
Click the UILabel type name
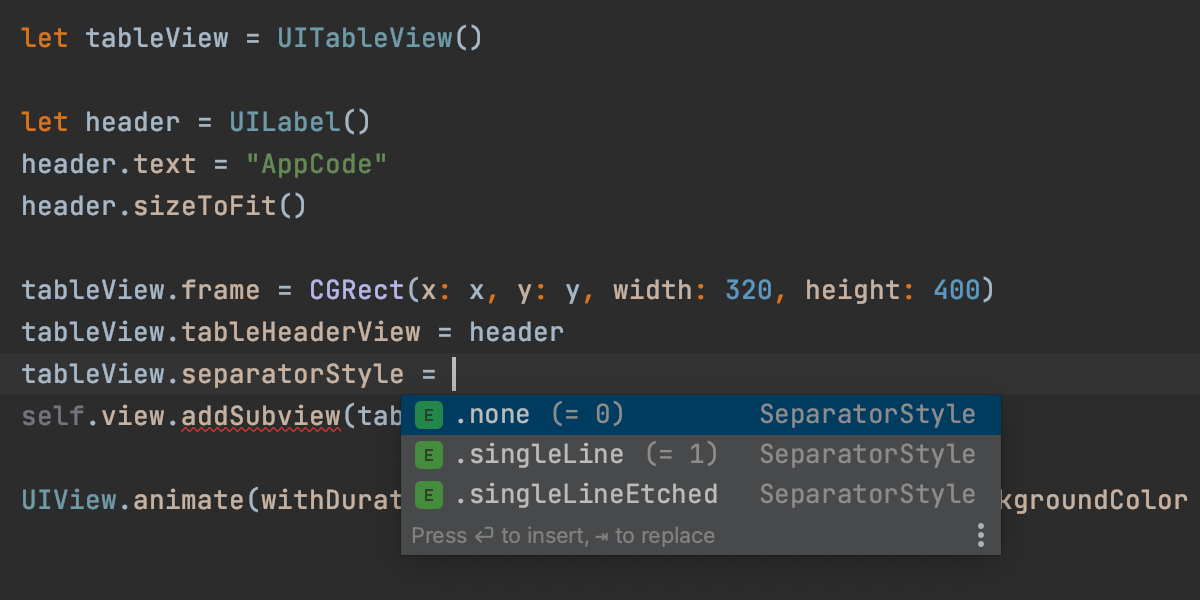285,123
